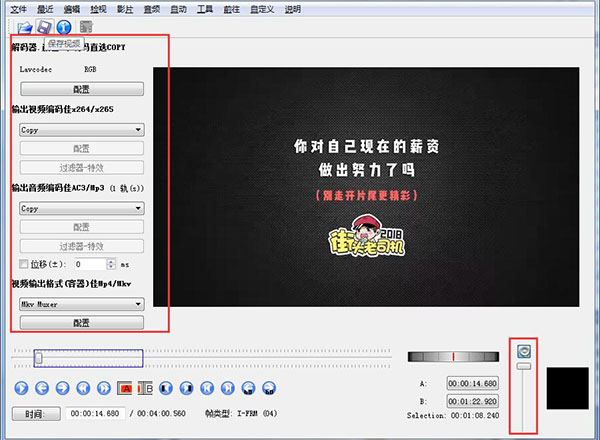Expand the Mkv Muxer output format dropdown
This screenshot has height=440, width=600.
click(82, 305)
